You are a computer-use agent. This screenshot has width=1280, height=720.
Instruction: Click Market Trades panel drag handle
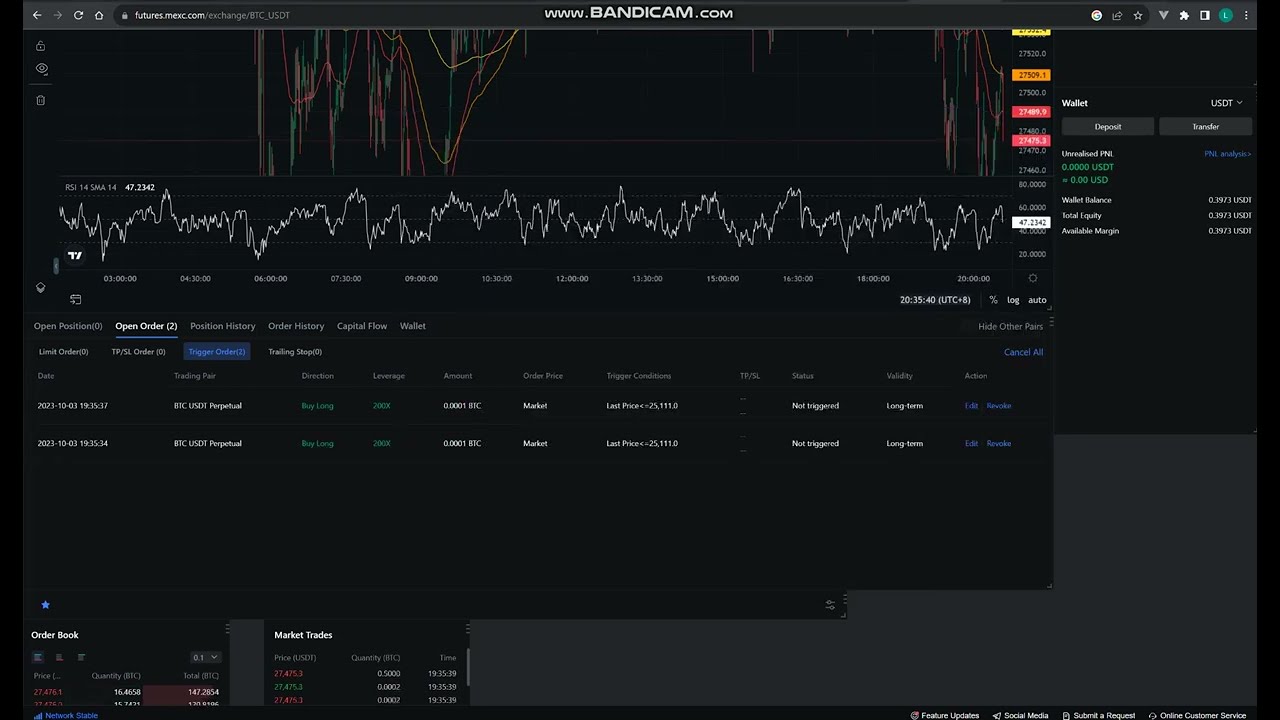(467, 629)
